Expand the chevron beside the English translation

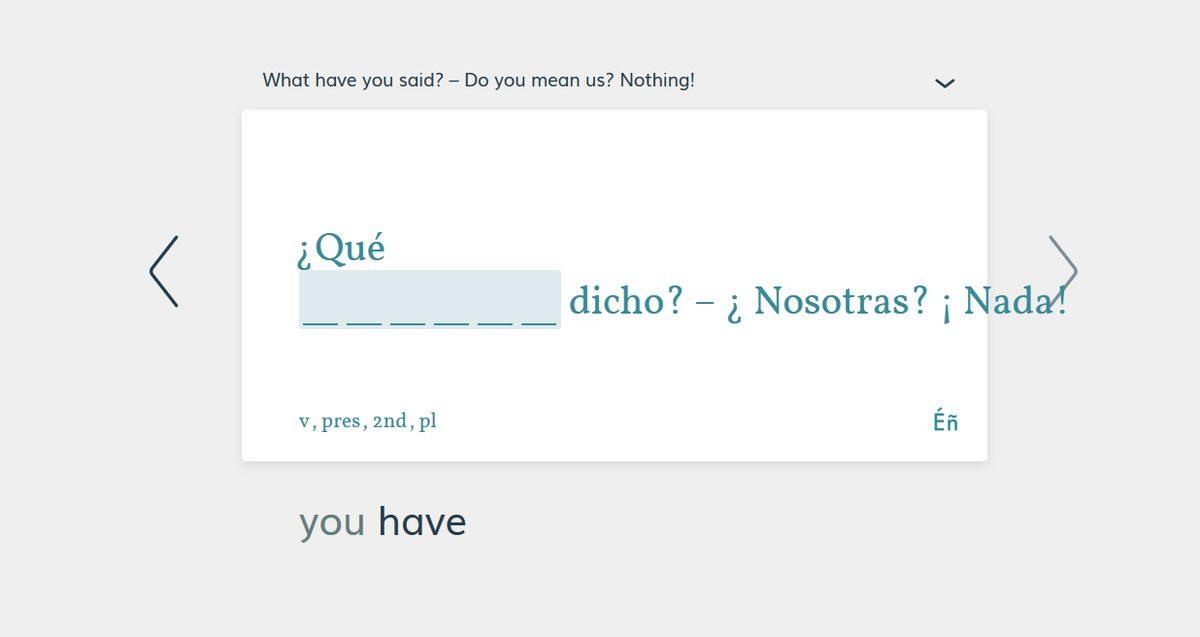pos(944,83)
